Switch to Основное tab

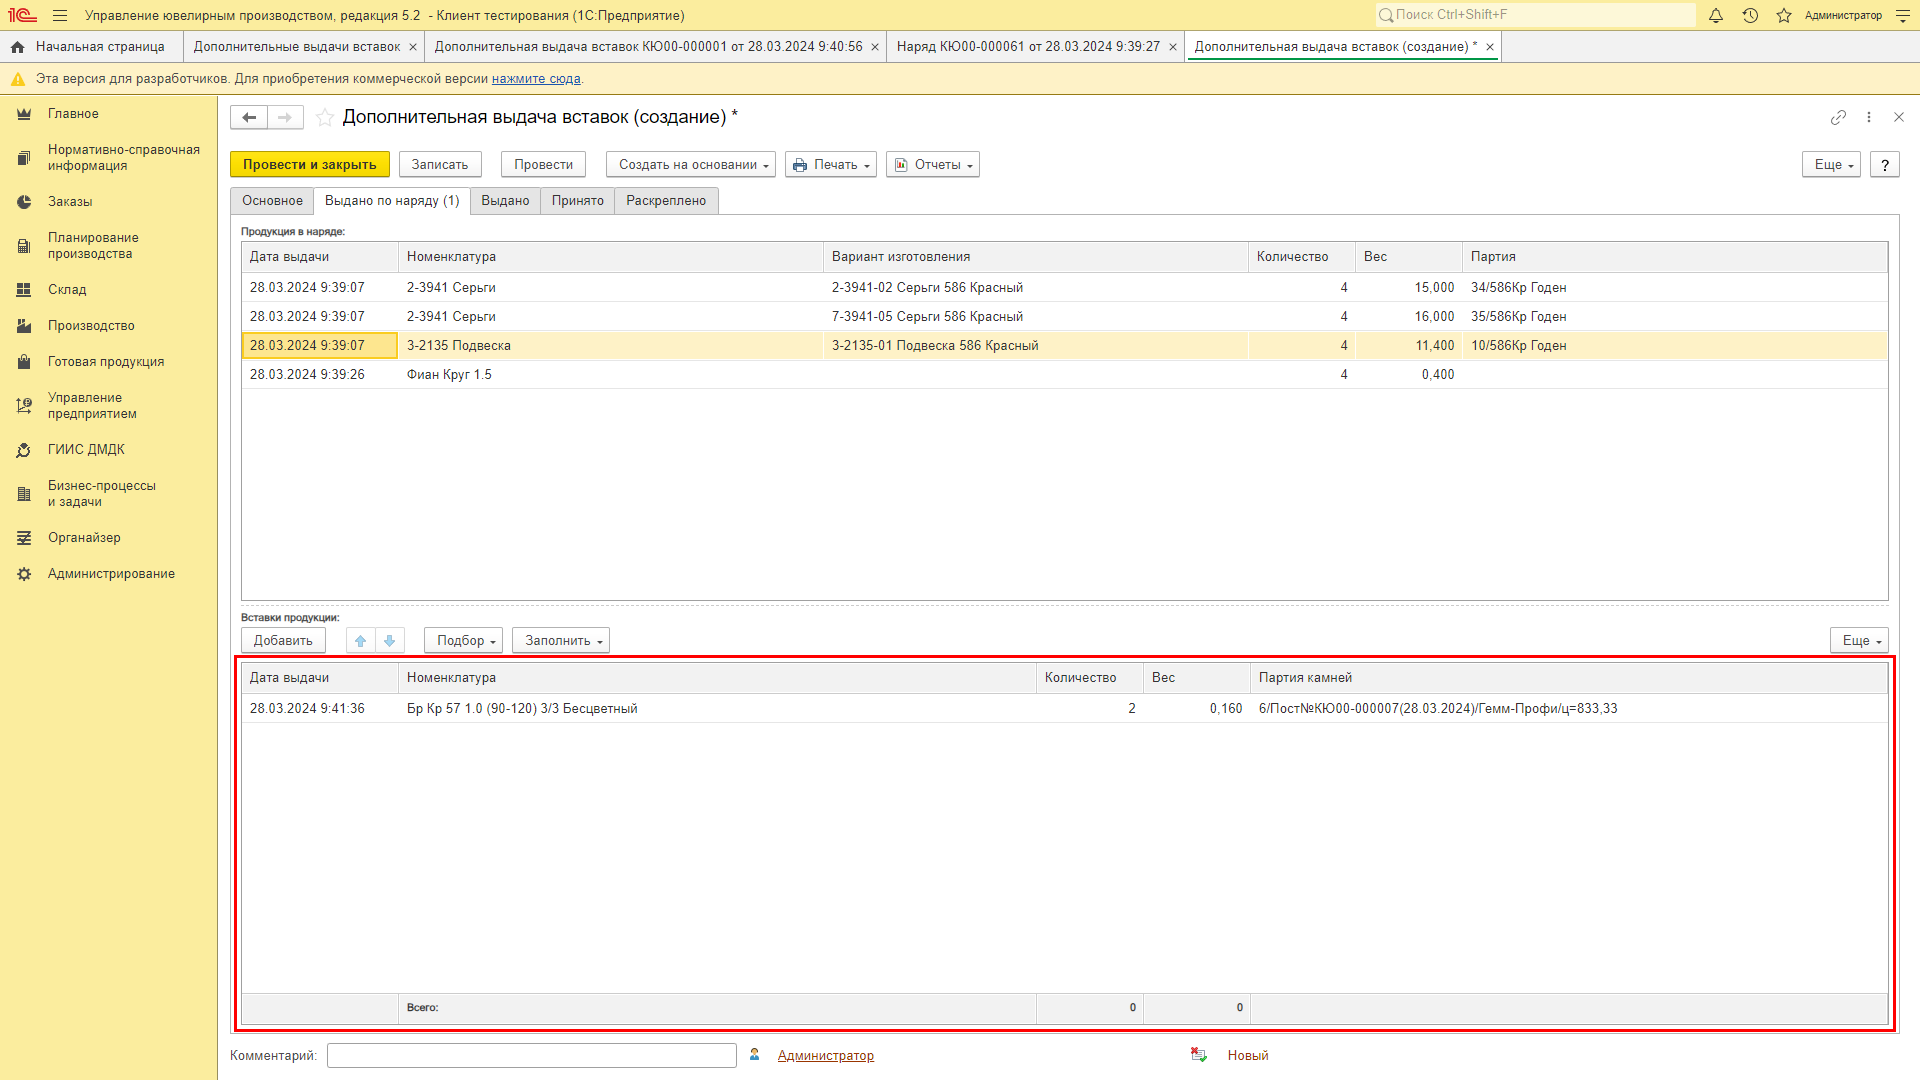tap(272, 201)
